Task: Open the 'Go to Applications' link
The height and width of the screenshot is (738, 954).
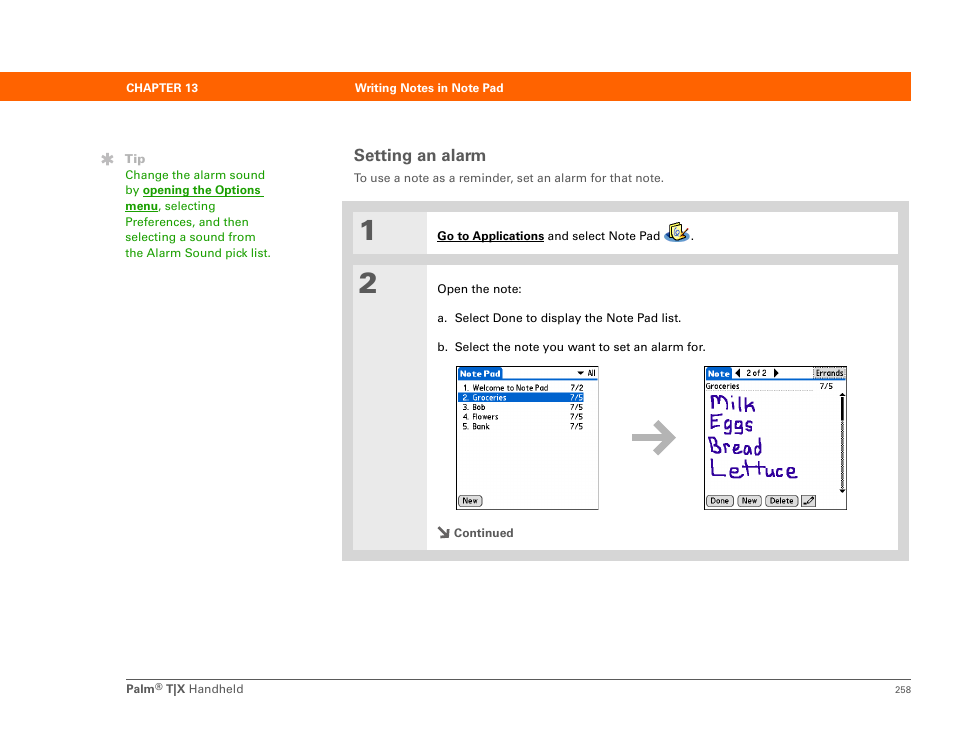Action: (x=490, y=236)
